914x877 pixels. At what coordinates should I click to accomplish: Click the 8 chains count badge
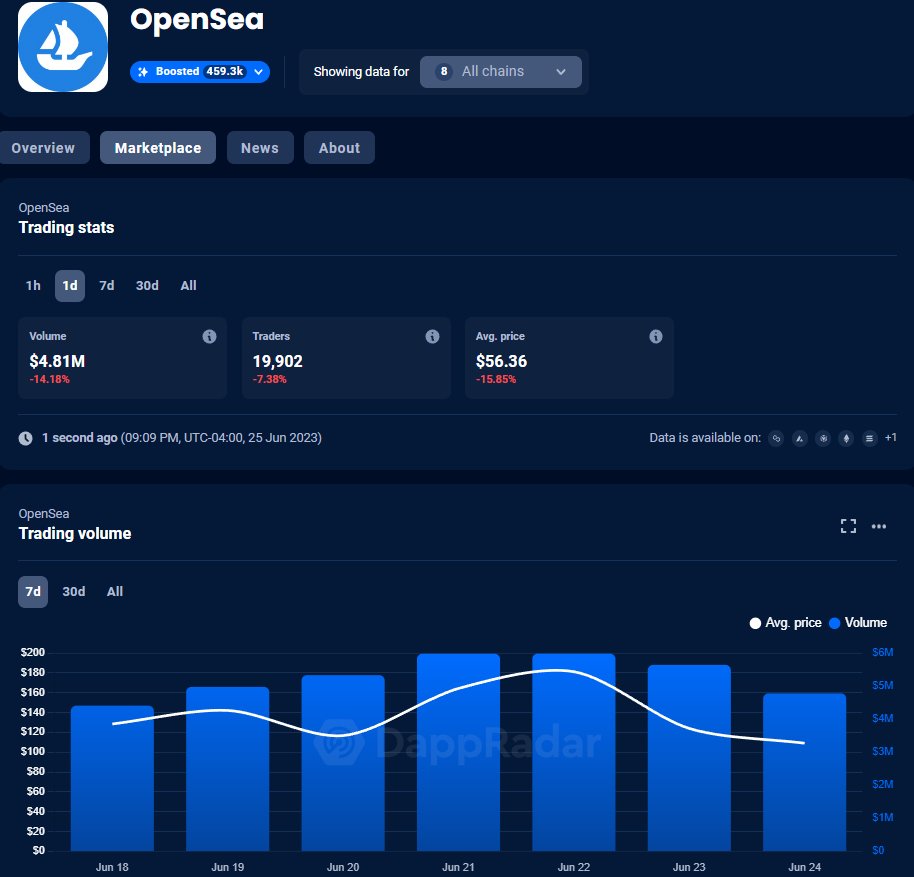(444, 72)
